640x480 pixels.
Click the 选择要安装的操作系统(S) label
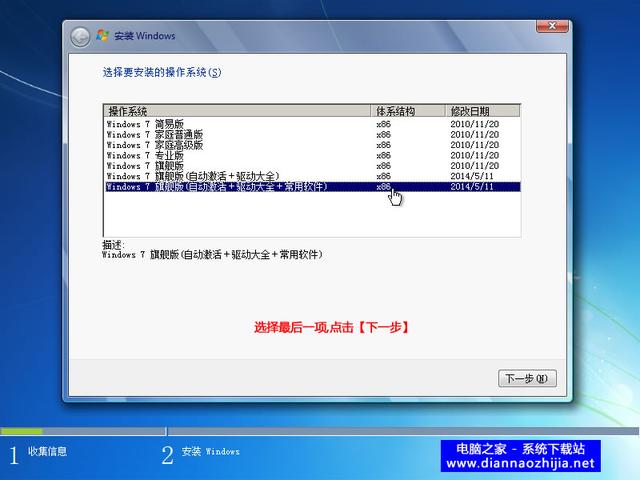tap(162, 73)
